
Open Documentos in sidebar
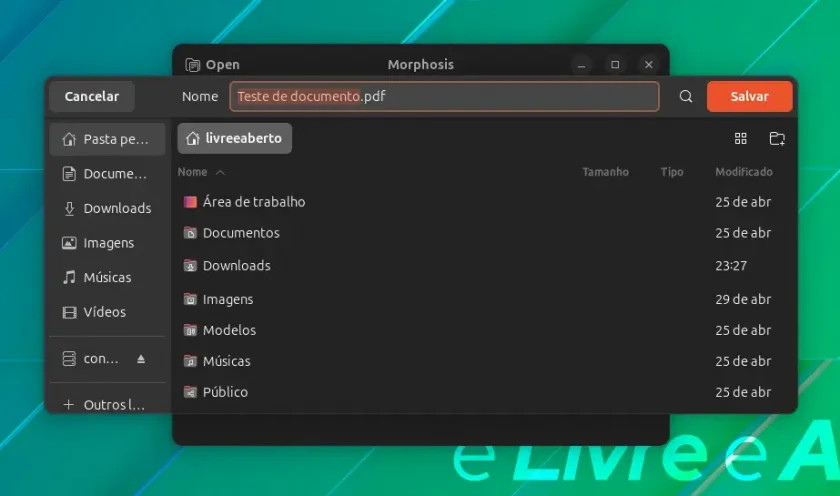pos(107,174)
